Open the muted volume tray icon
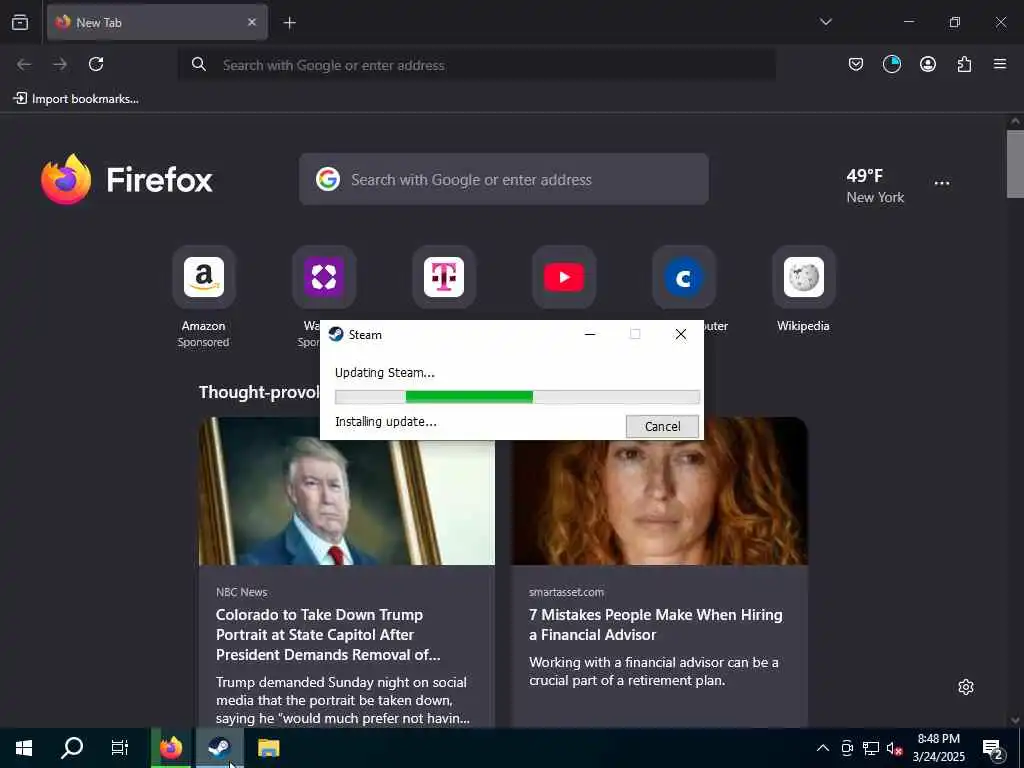1024x768 pixels. click(x=894, y=748)
